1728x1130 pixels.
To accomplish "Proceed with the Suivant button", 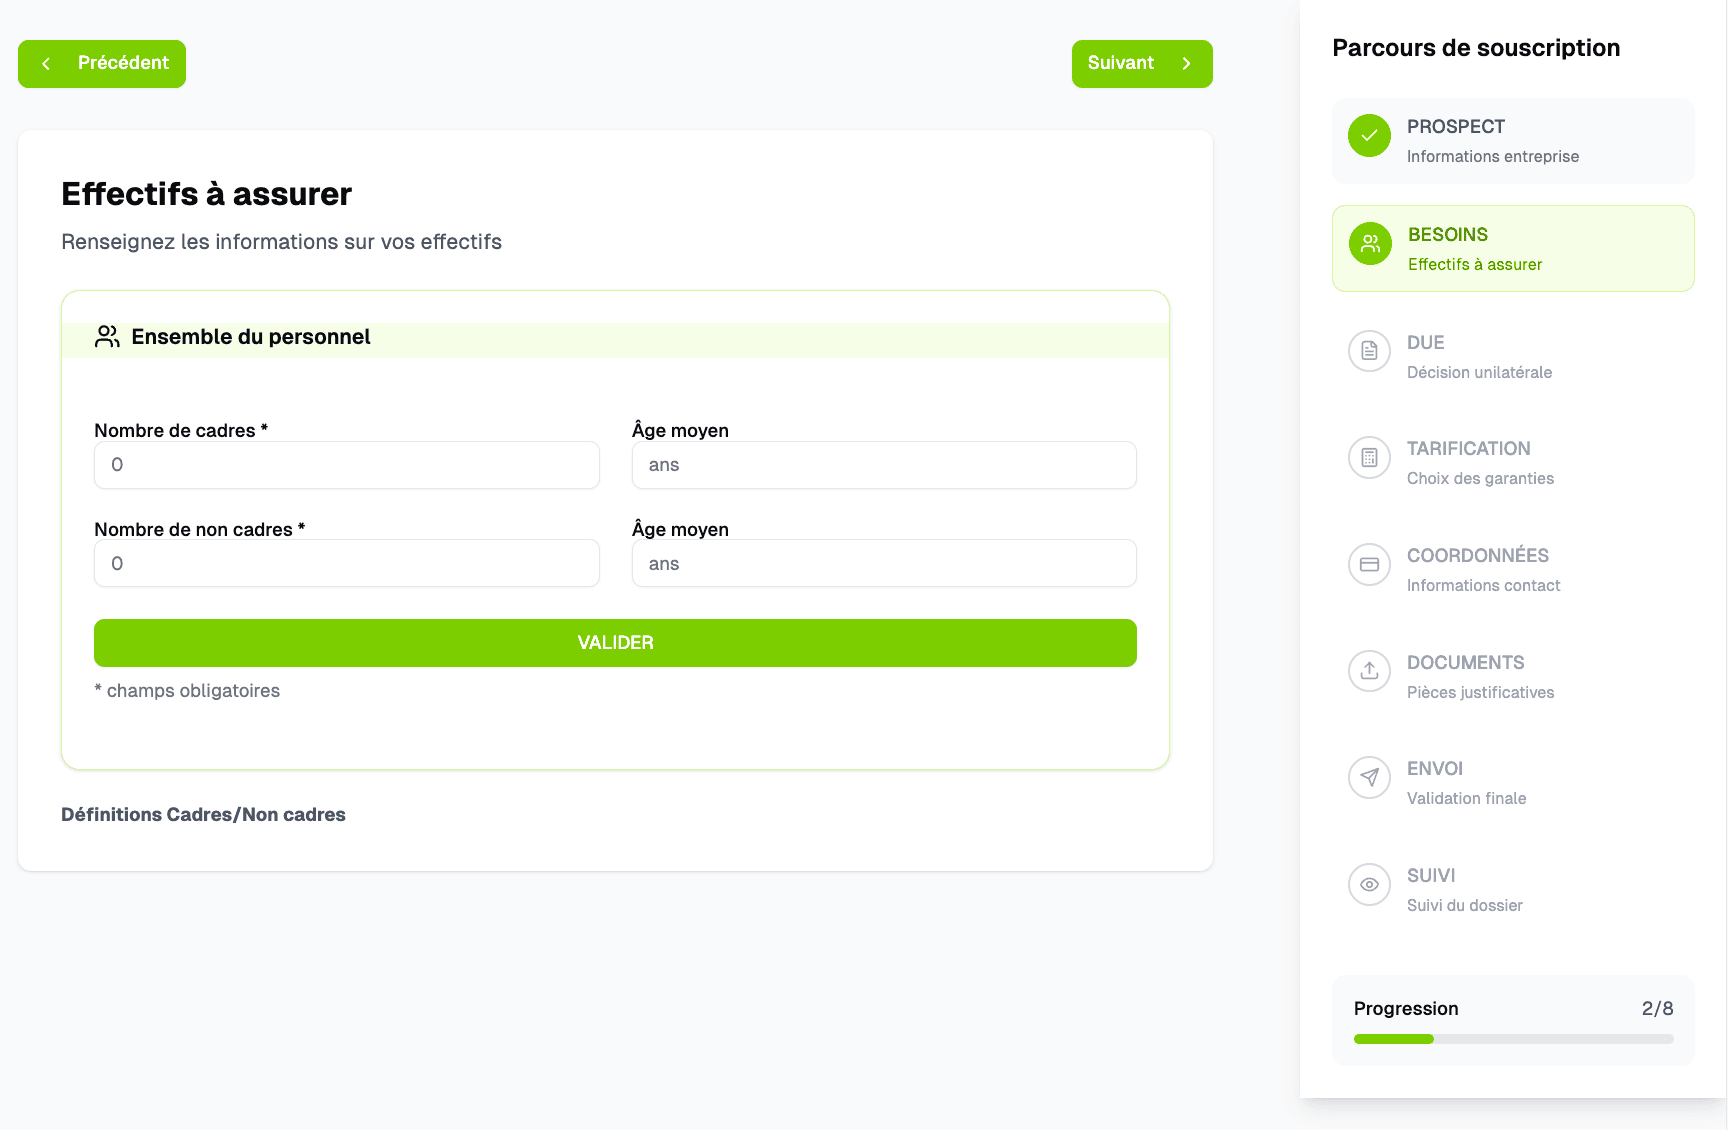I will 1142,64.
